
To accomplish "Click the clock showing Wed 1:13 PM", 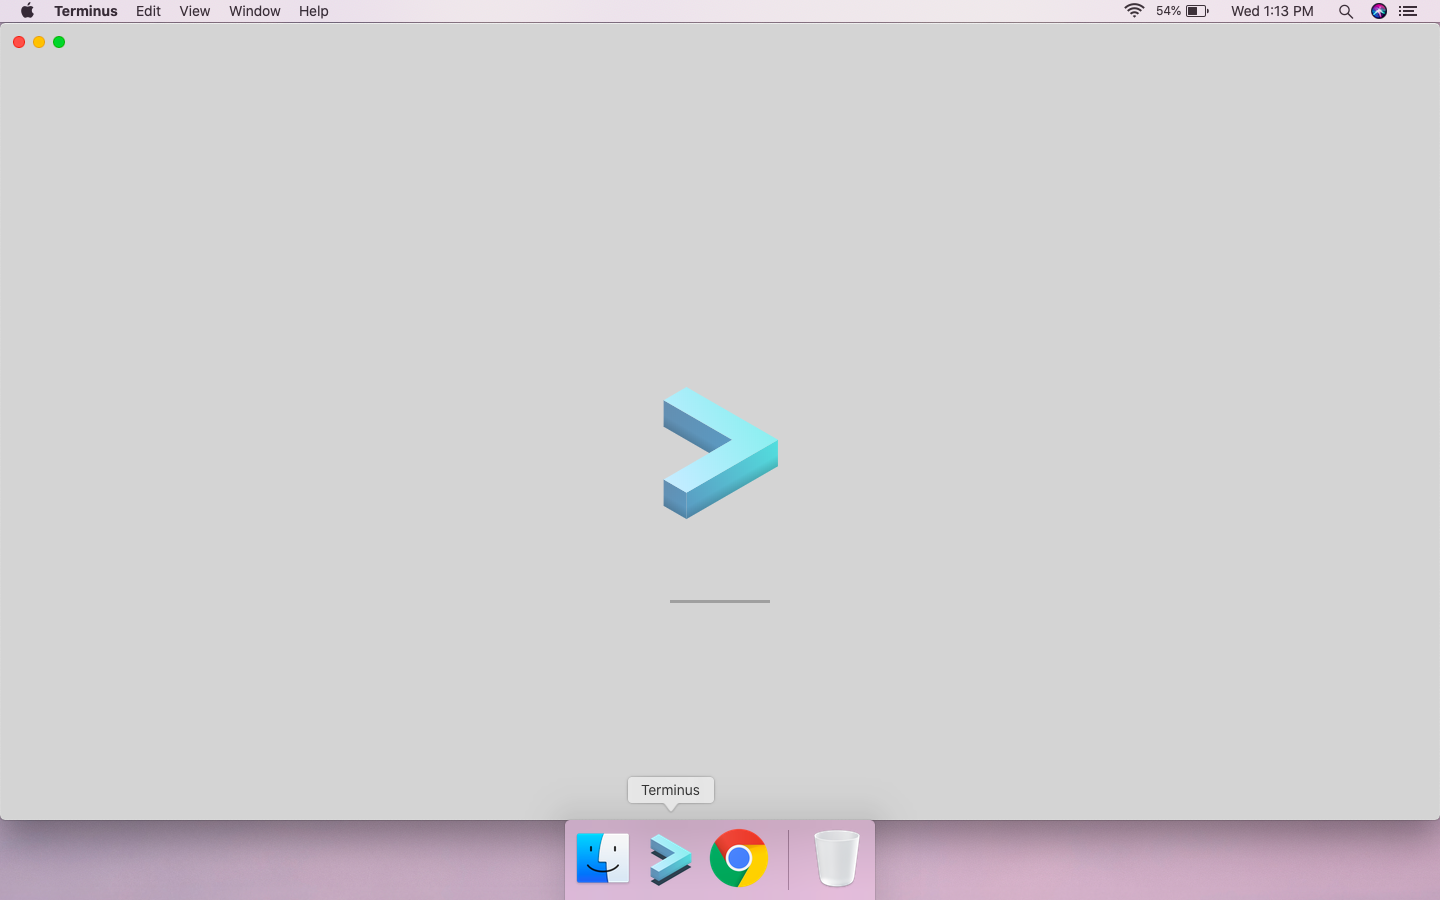I will tap(1271, 11).
